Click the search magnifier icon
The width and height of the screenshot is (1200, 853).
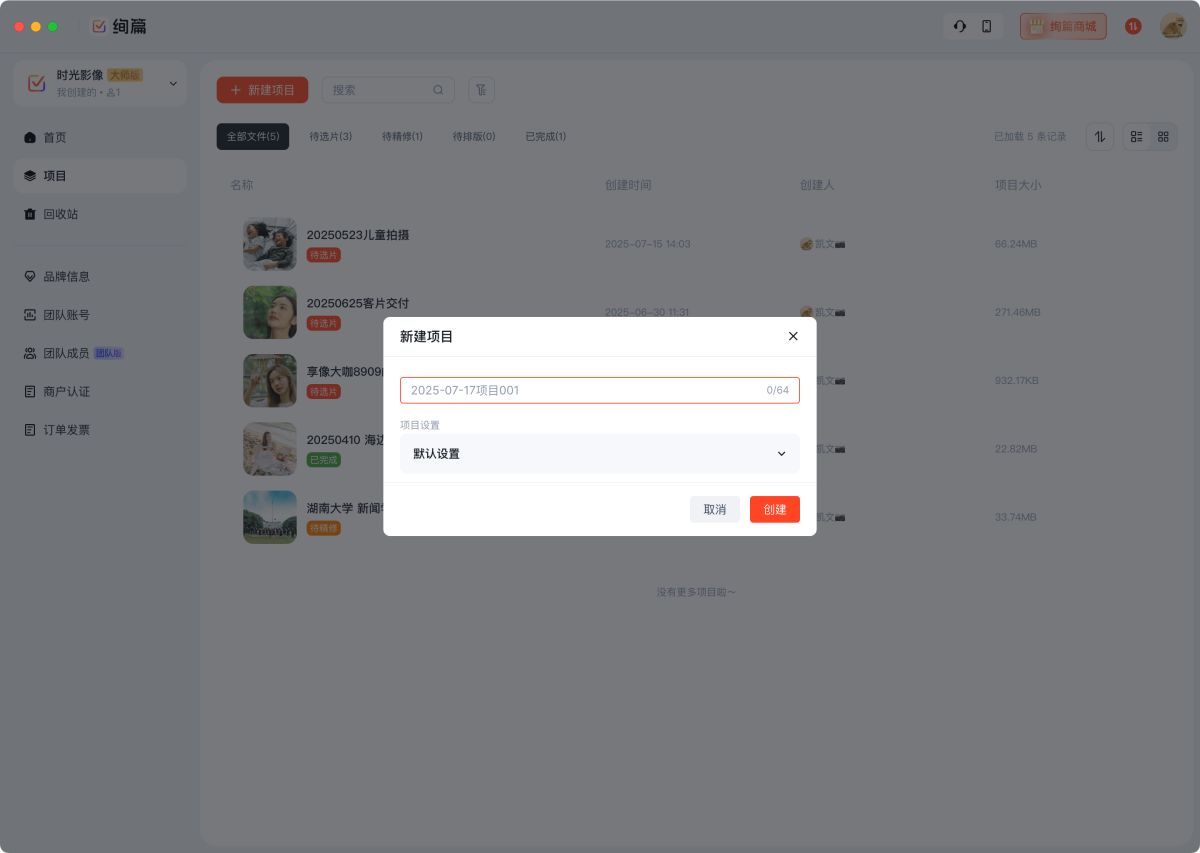tap(438, 90)
